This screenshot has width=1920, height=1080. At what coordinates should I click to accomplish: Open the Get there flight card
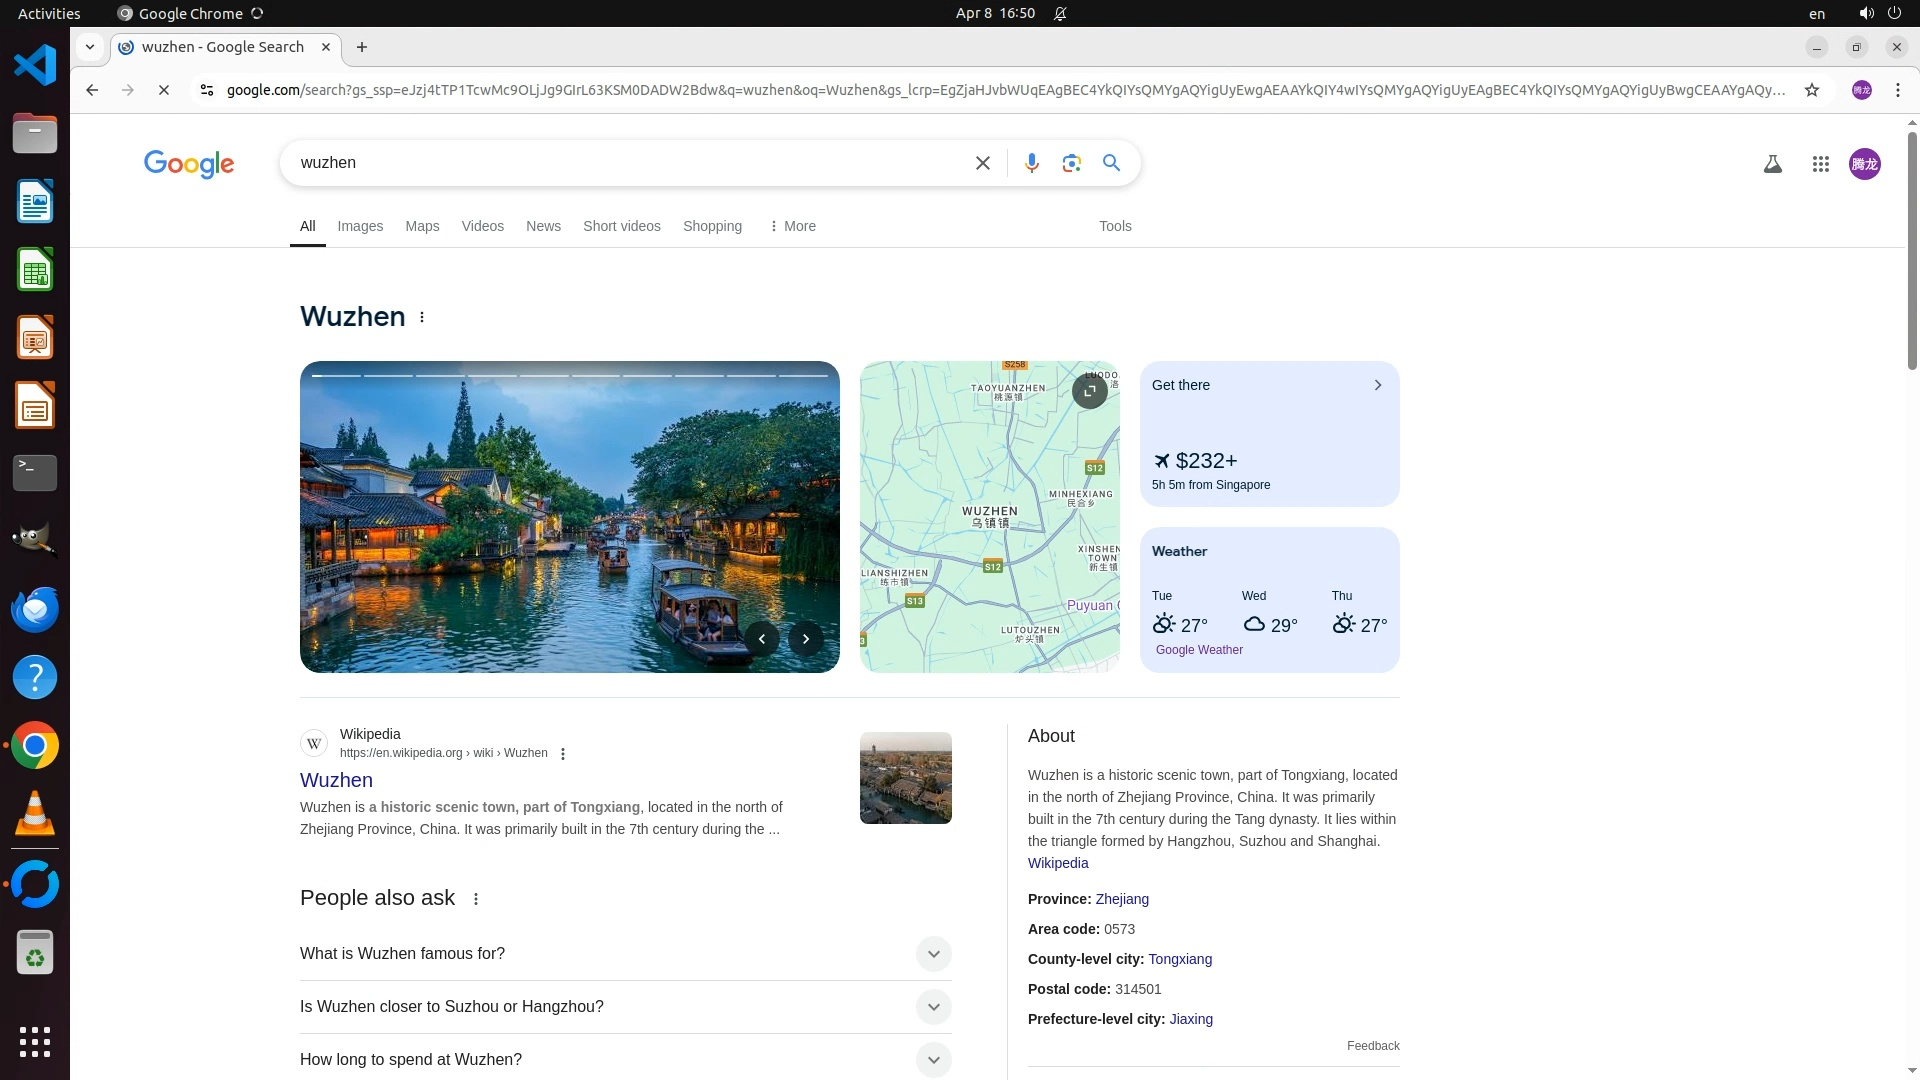coord(1268,433)
